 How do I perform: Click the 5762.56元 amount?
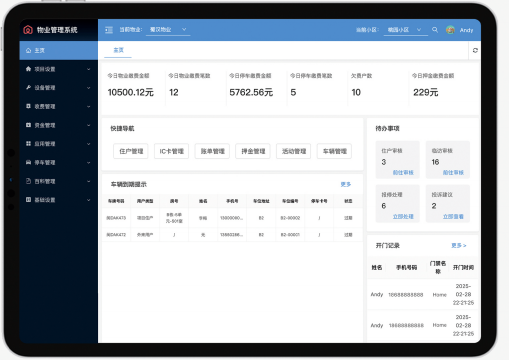point(251,92)
